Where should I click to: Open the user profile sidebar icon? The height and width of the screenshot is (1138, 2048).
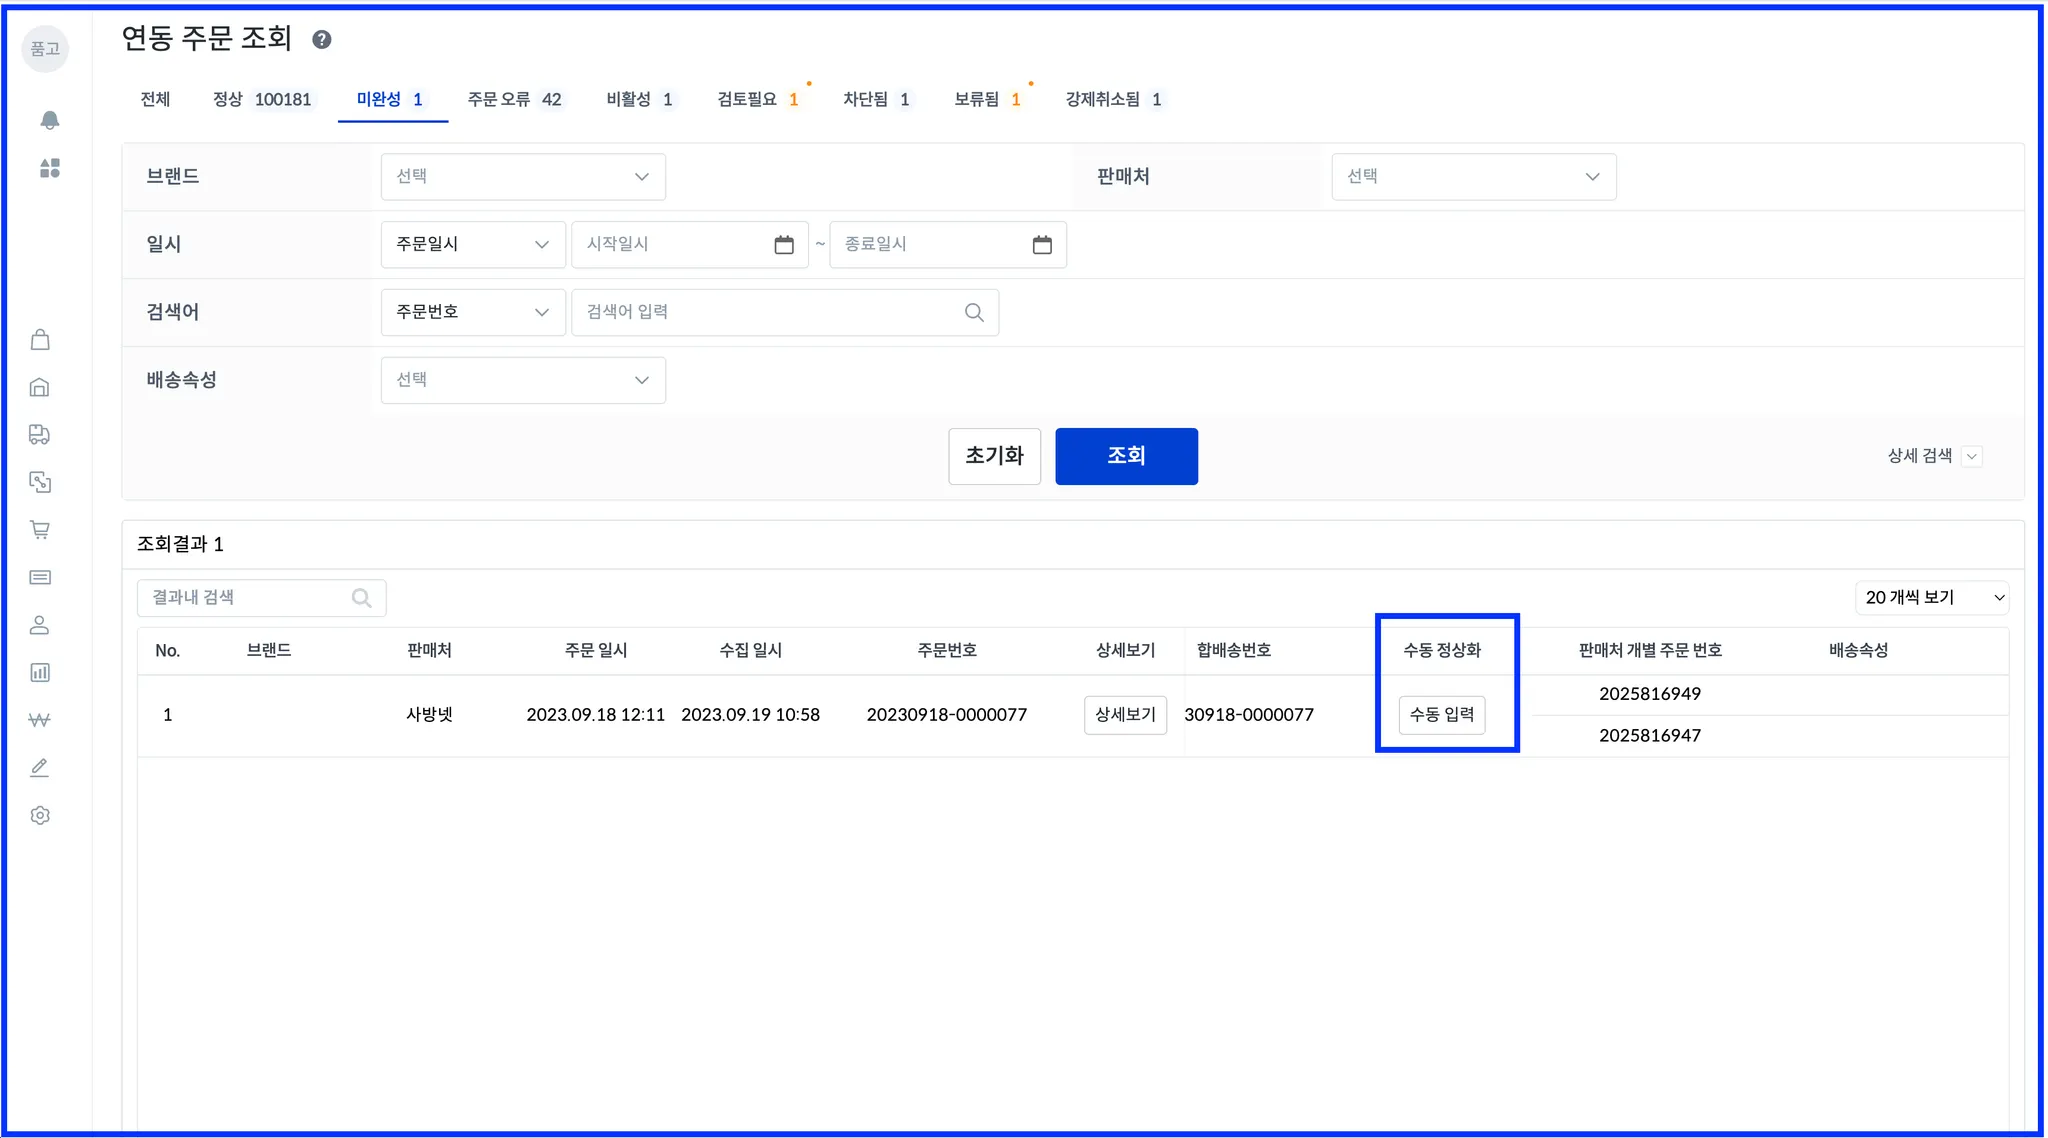tap(40, 625)
